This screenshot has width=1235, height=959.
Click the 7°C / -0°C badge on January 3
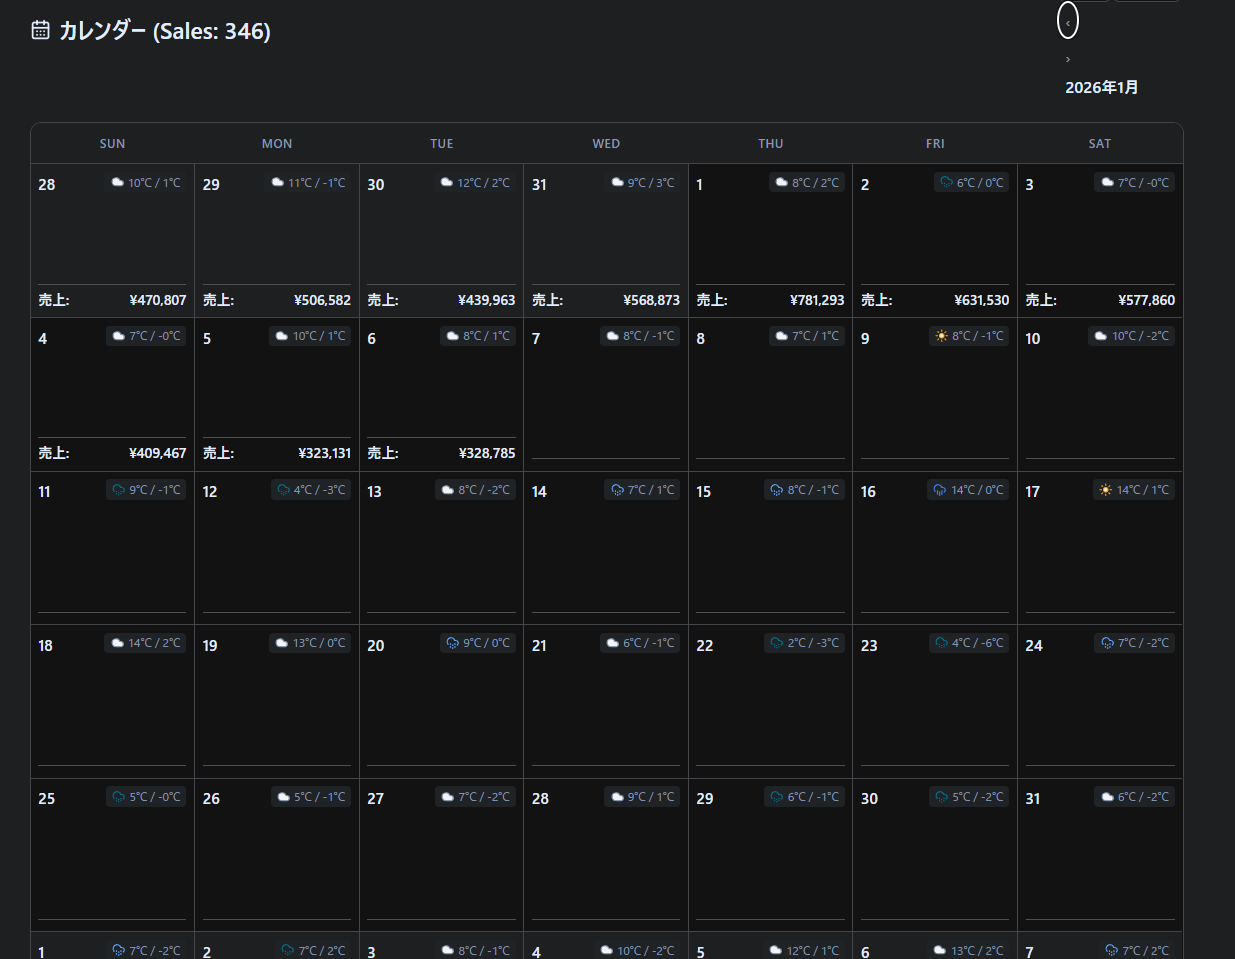coord(1134,182)
